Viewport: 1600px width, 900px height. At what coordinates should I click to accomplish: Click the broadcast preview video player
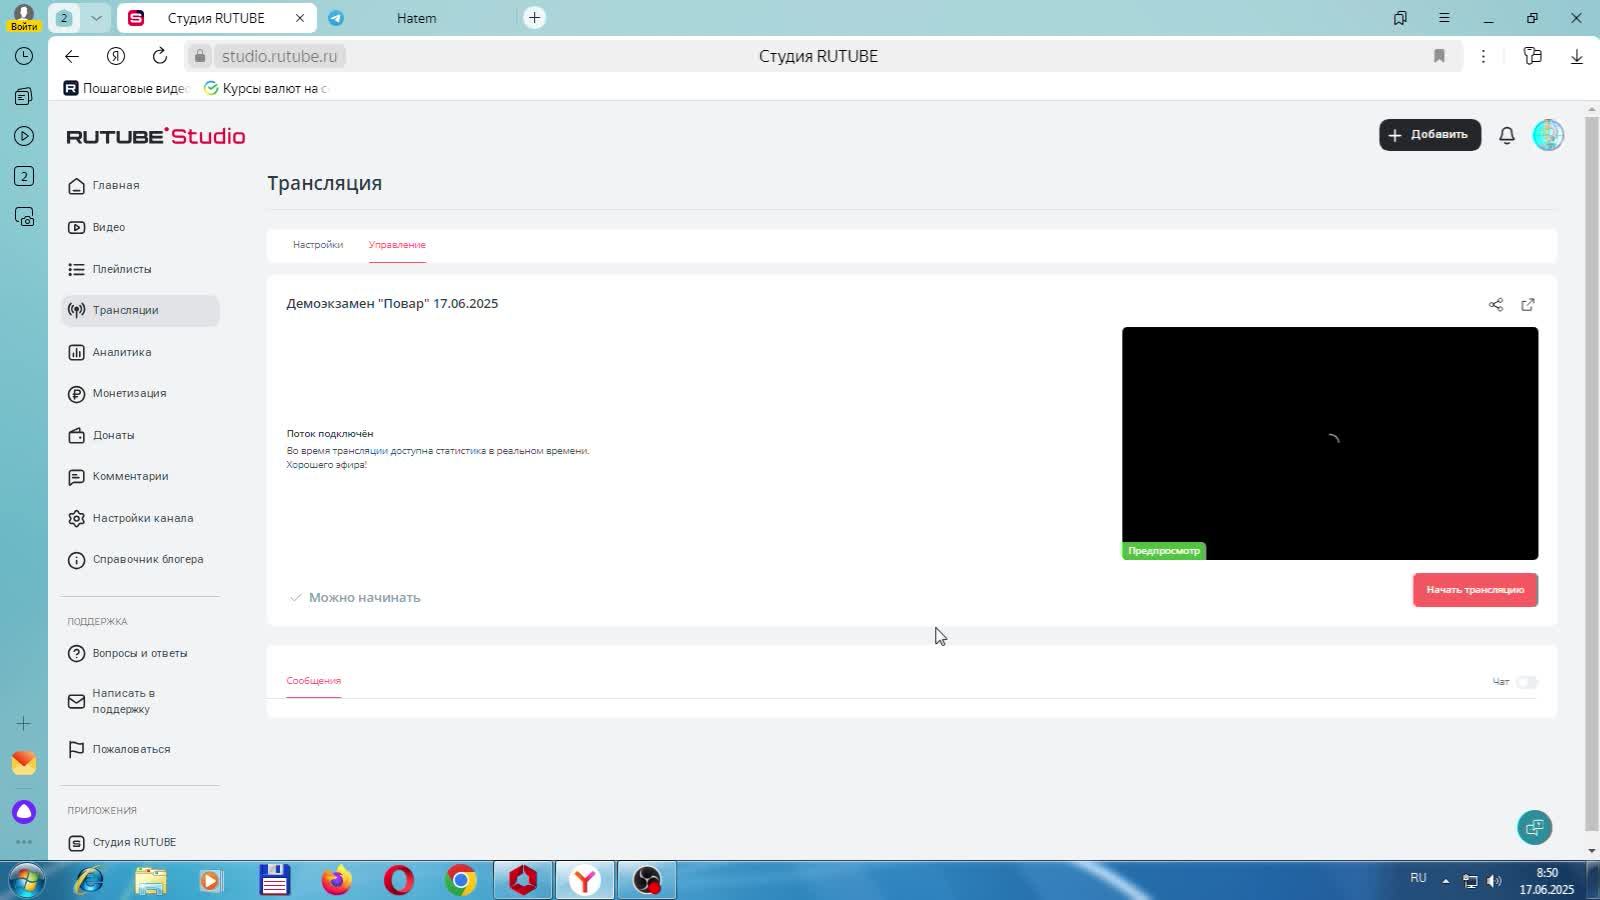pyautogui.click(x=1330, y=443)
